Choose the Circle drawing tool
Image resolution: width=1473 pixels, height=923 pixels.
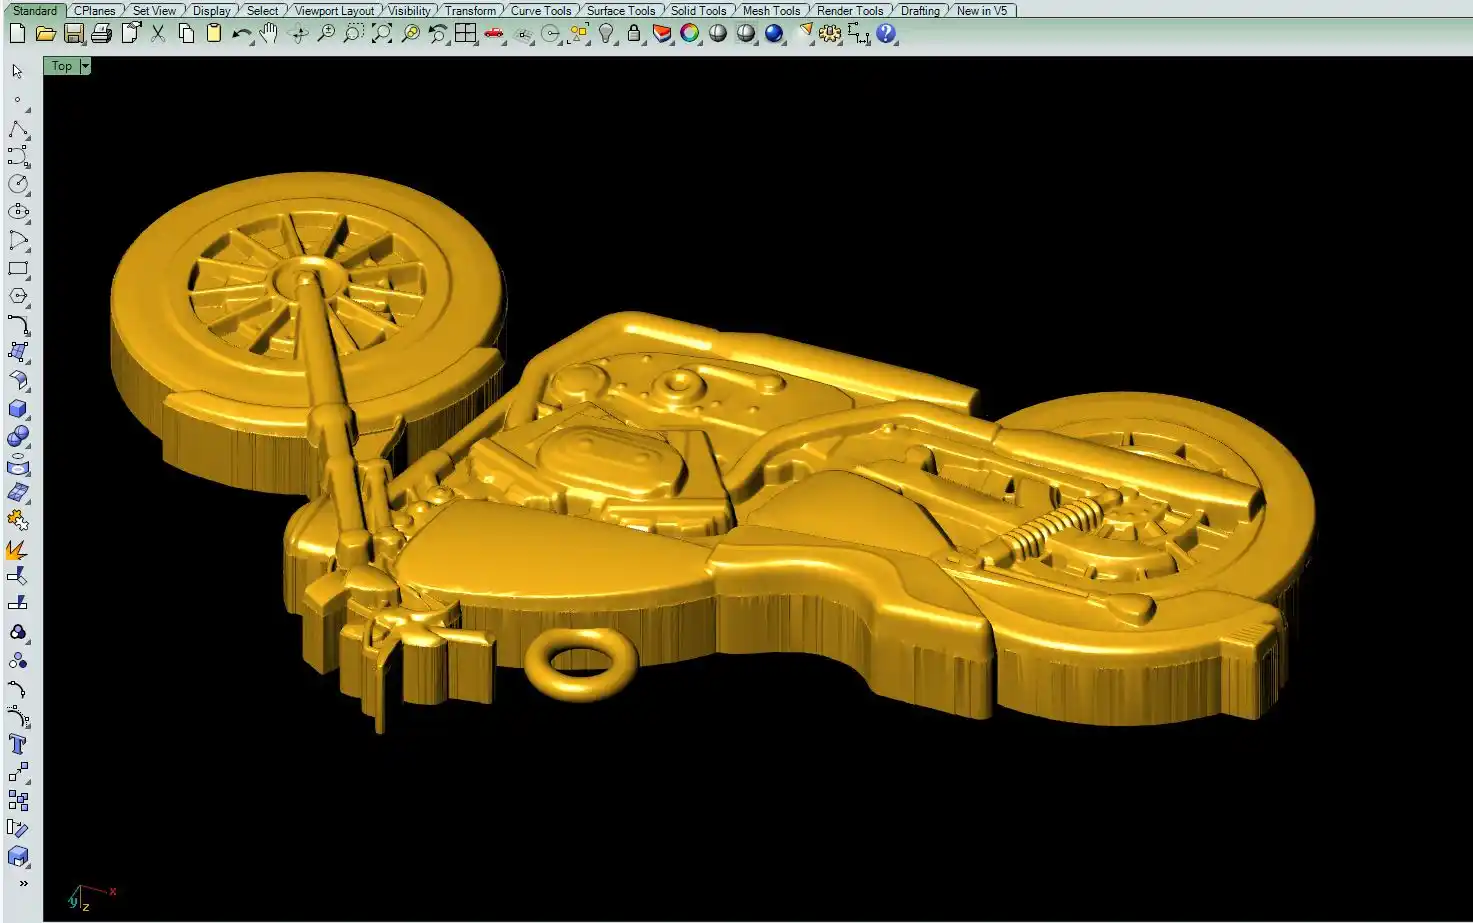coord(17,184)
